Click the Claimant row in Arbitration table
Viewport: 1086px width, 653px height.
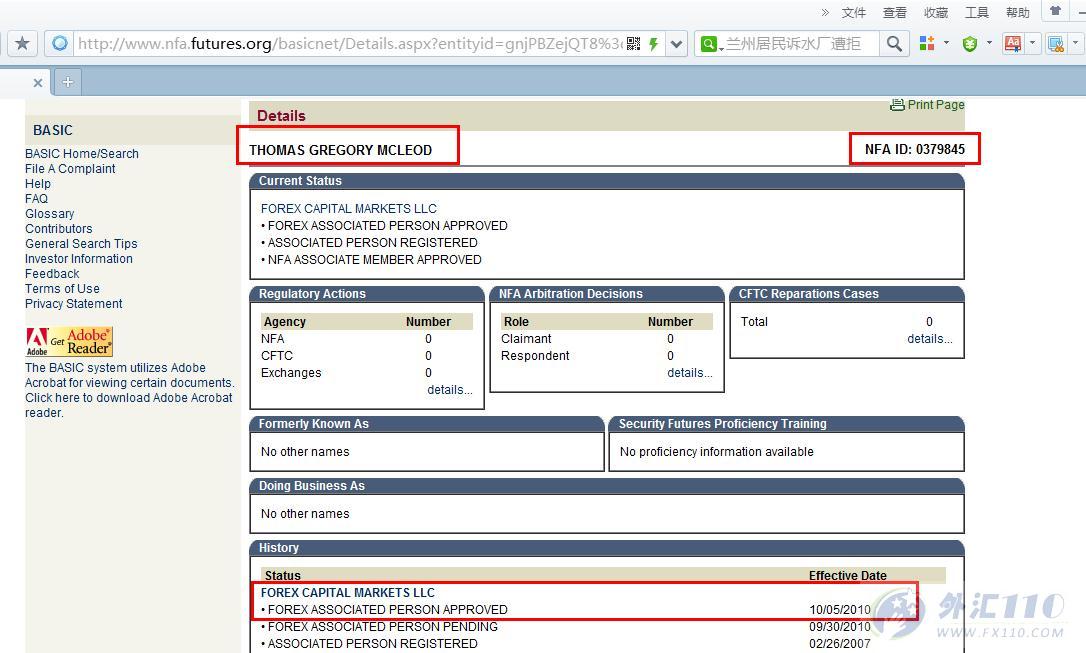607,339
